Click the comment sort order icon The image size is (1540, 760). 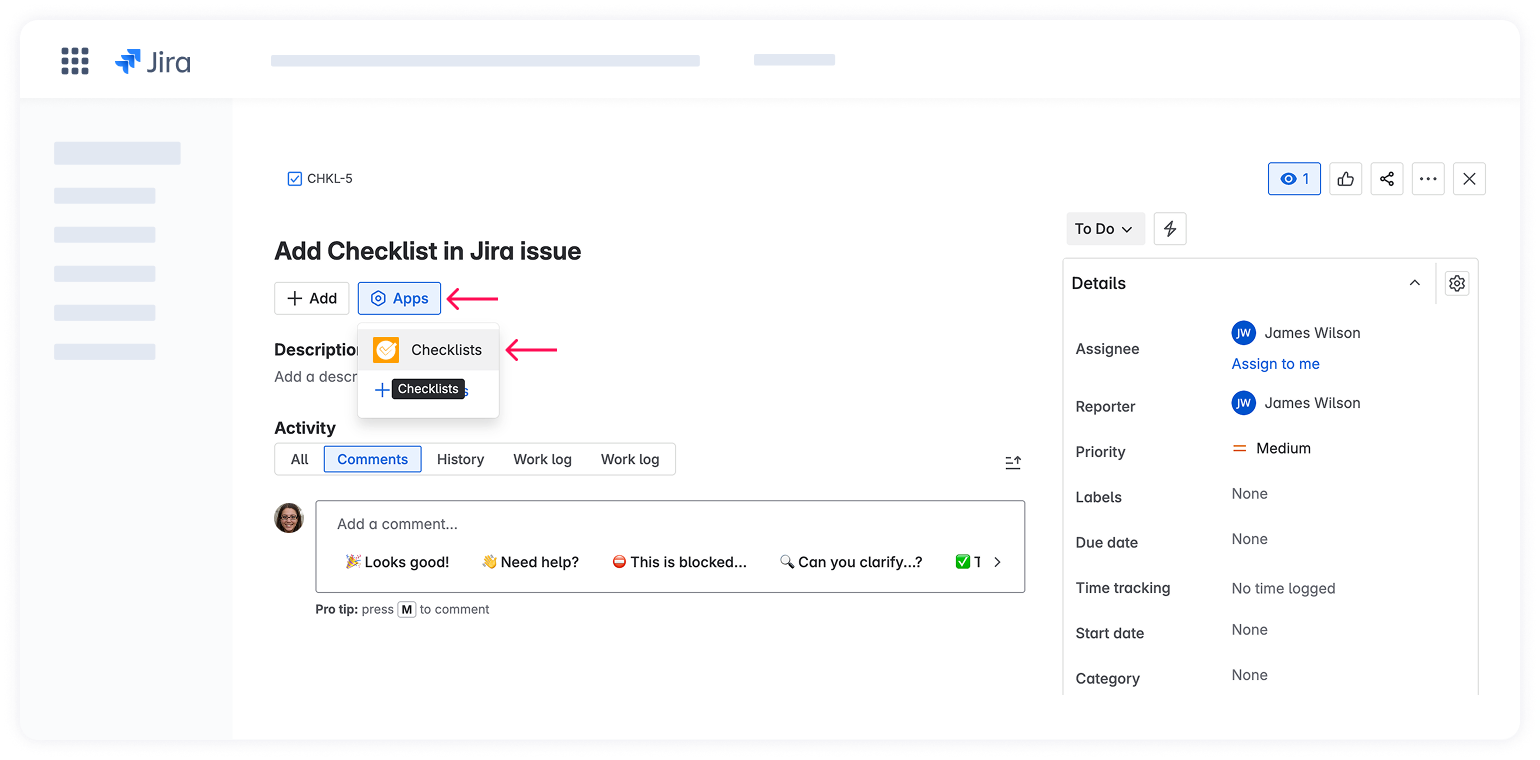1012,462
